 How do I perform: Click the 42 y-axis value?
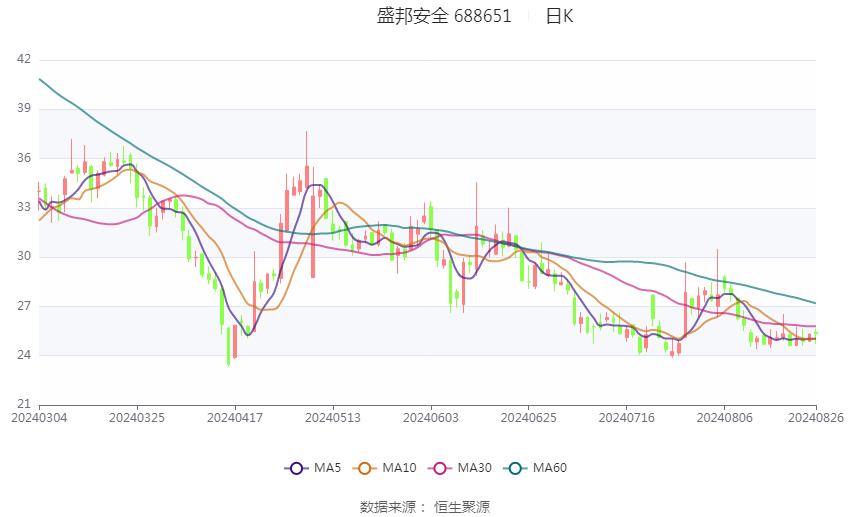[x=24, y=59]
